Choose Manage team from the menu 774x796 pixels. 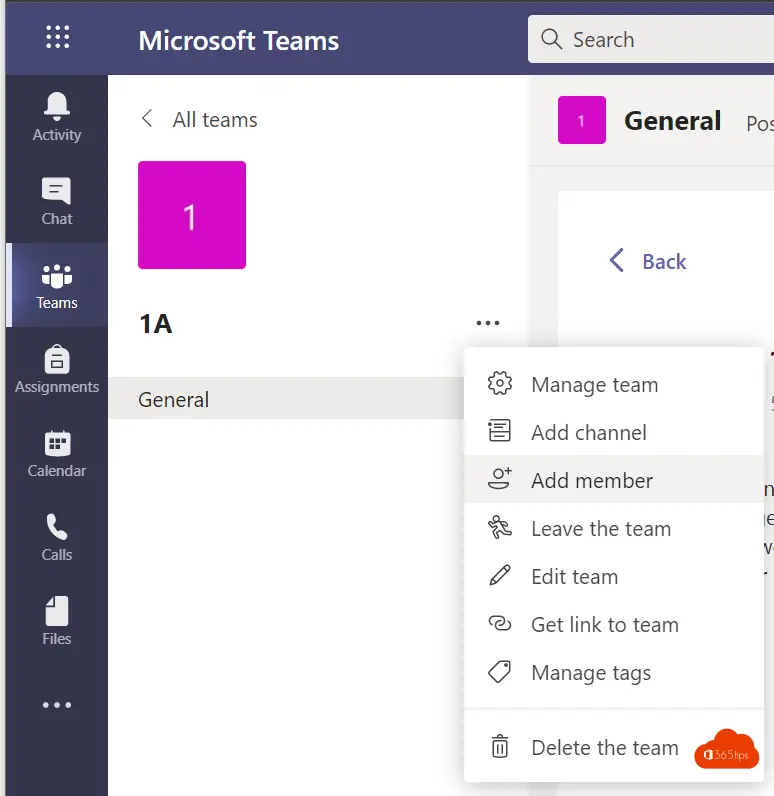tap(614, 384)
